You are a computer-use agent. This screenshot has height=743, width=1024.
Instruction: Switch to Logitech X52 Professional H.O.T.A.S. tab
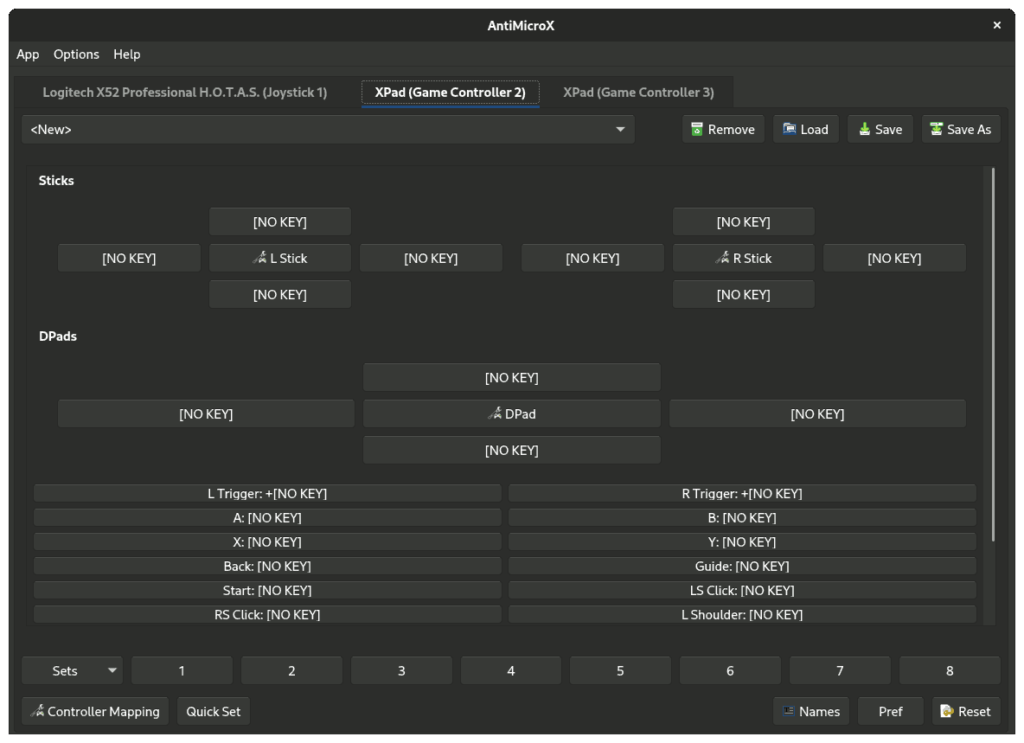coord(185,92)
